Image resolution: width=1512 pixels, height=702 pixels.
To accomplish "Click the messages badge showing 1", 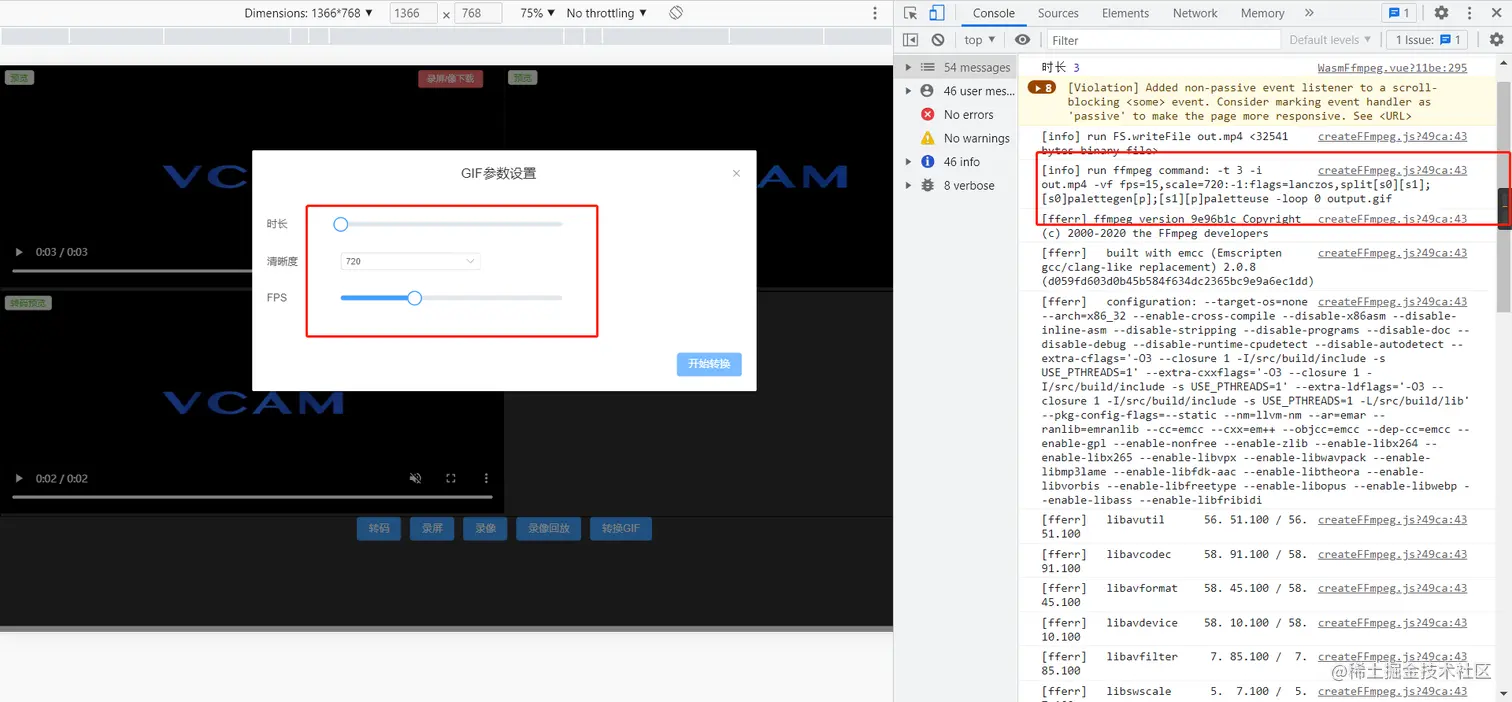I will (x=1398, y=13).
